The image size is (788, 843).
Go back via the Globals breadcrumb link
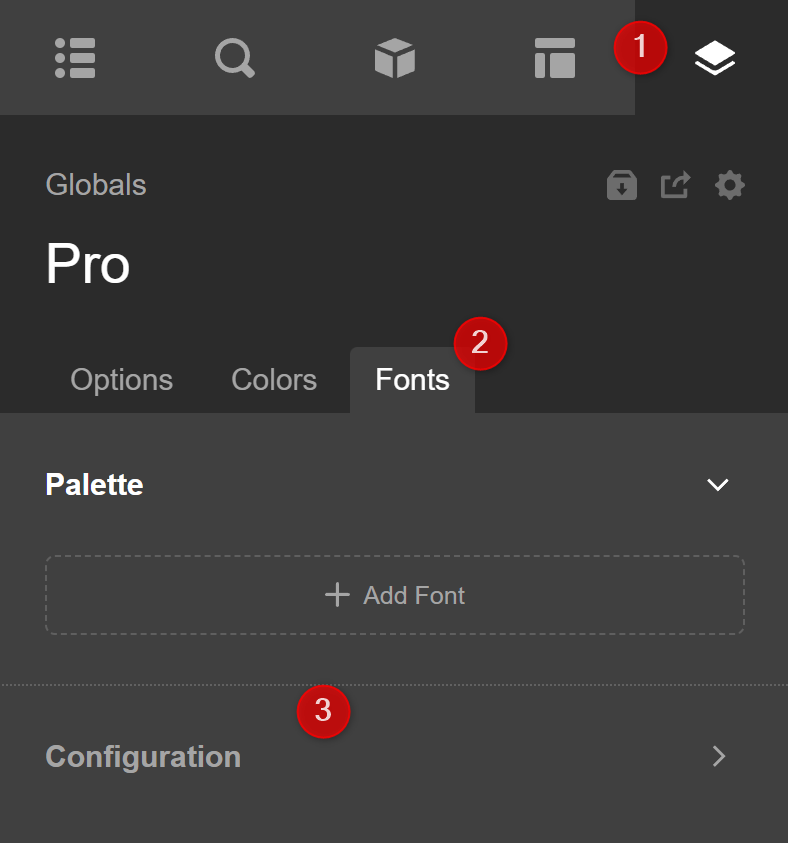[x=95, y=185]
